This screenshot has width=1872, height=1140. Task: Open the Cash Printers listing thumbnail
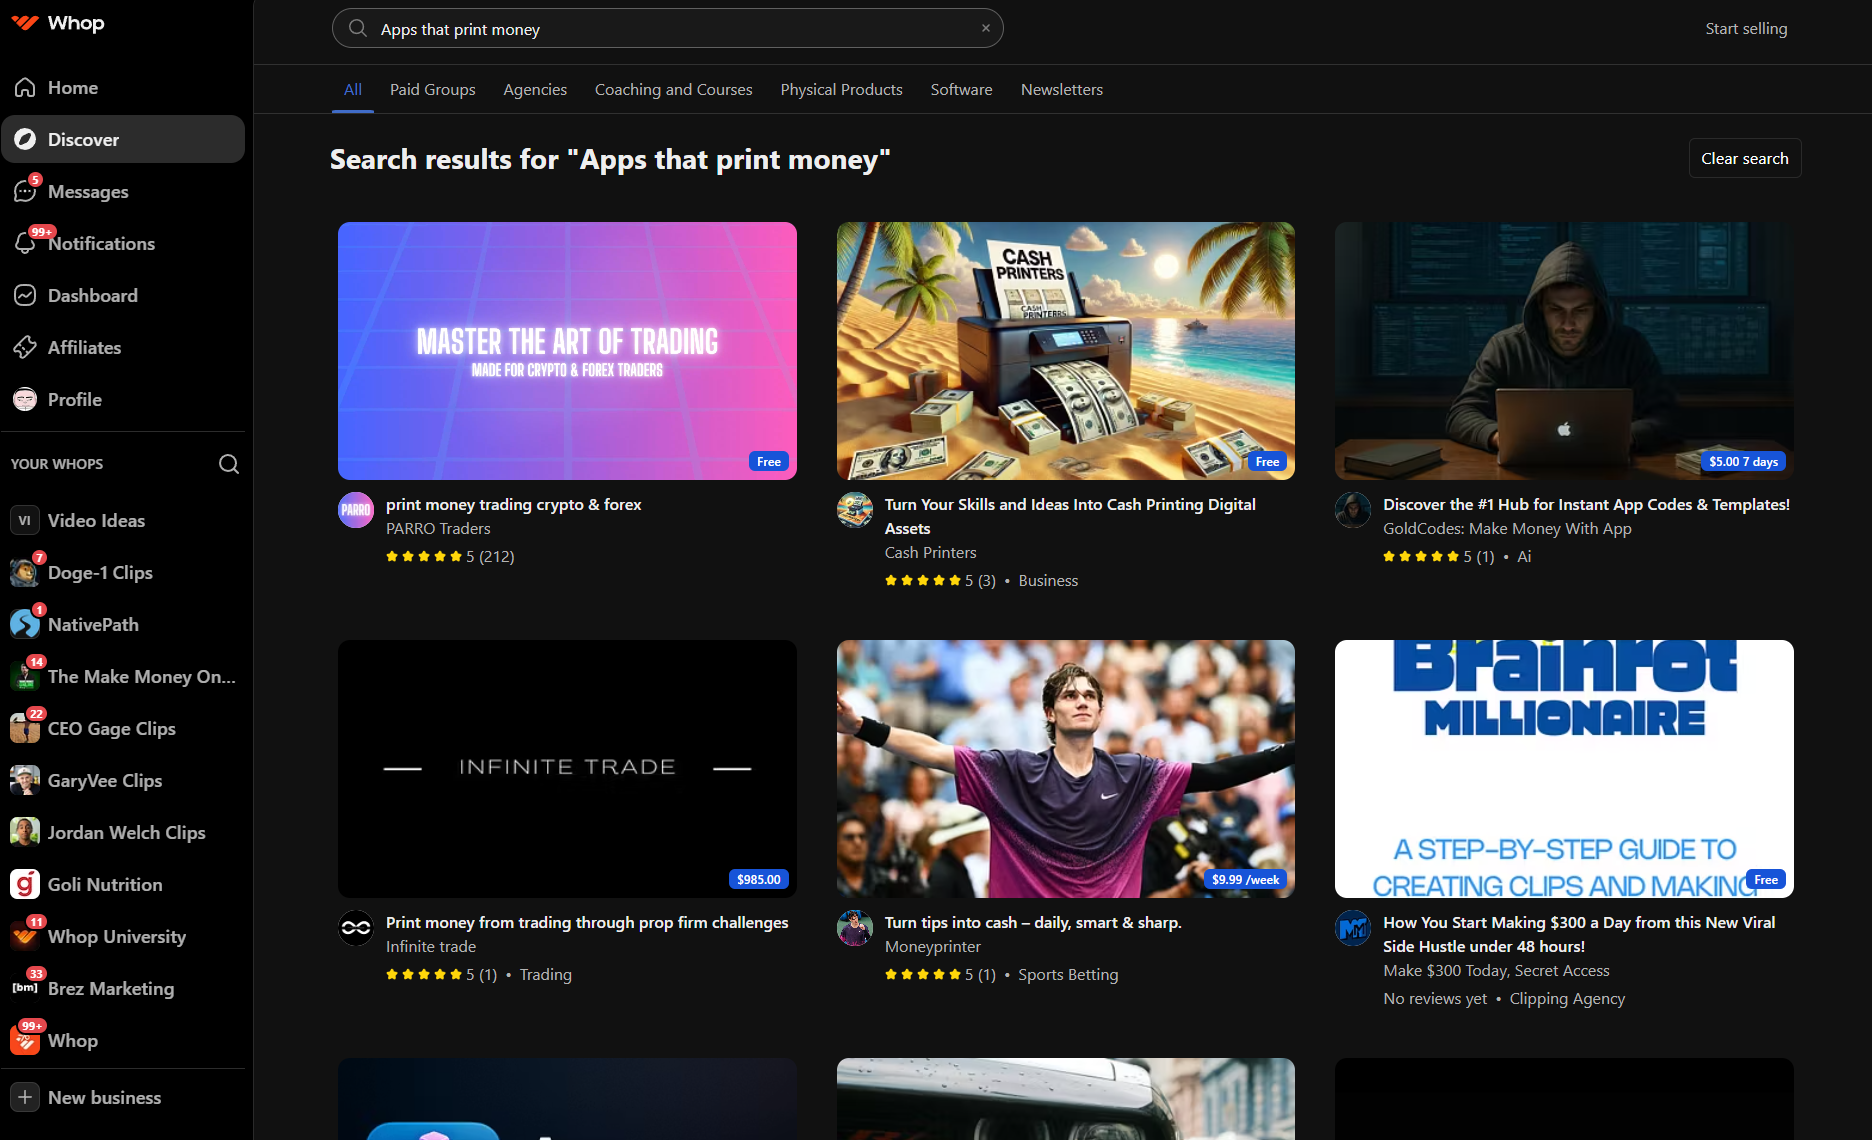(x=1065, y=351)
